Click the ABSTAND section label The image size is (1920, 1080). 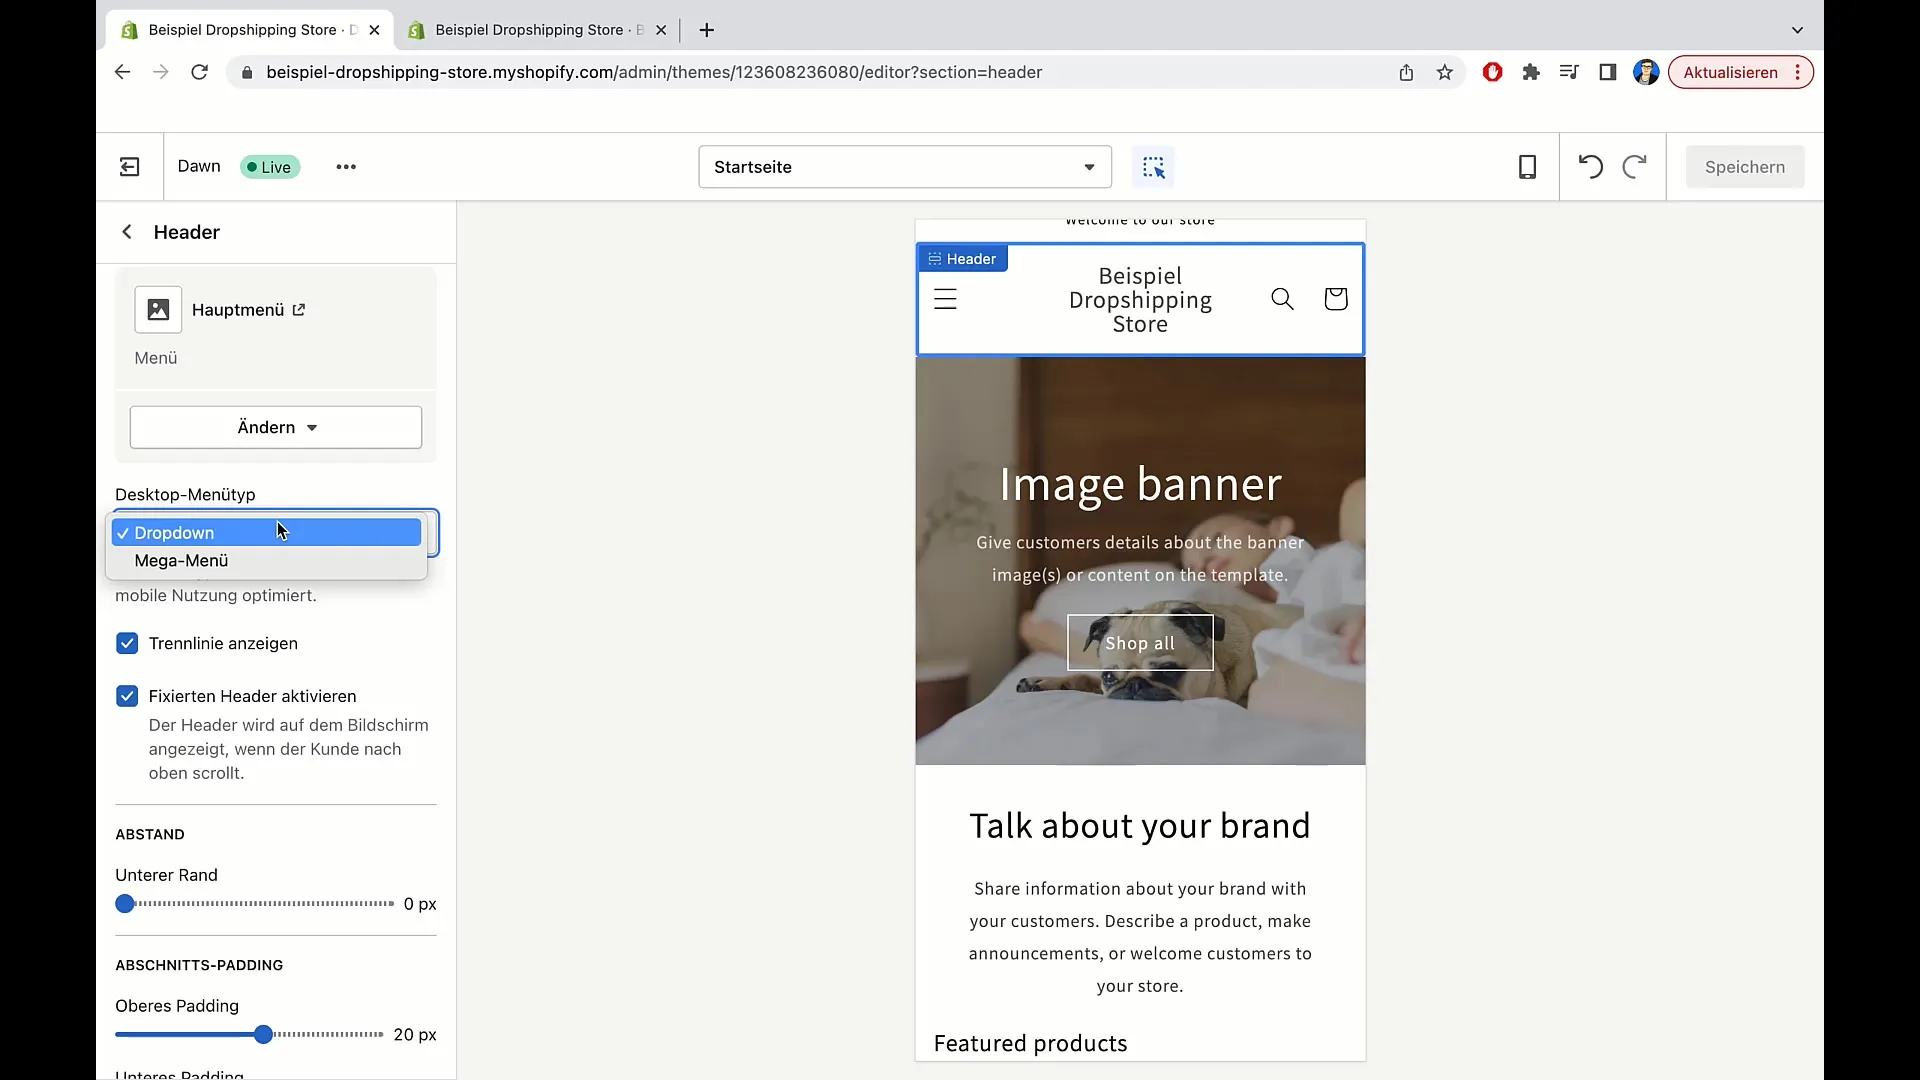click(x=150, y=834)
